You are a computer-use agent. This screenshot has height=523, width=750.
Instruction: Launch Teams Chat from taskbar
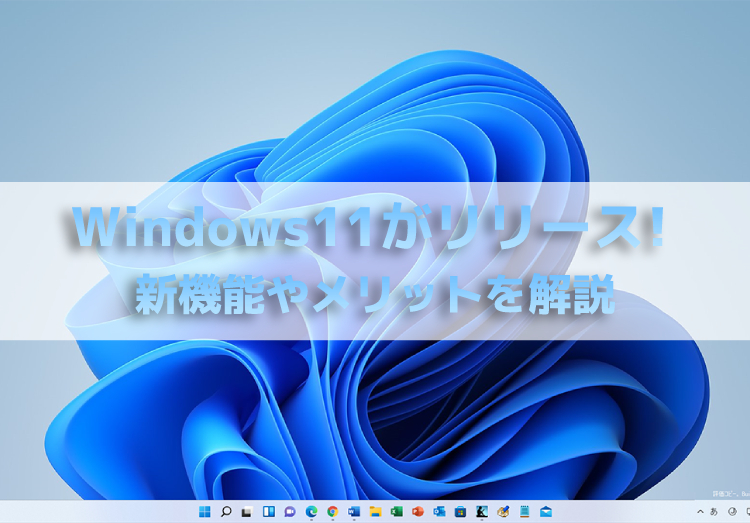289,512
